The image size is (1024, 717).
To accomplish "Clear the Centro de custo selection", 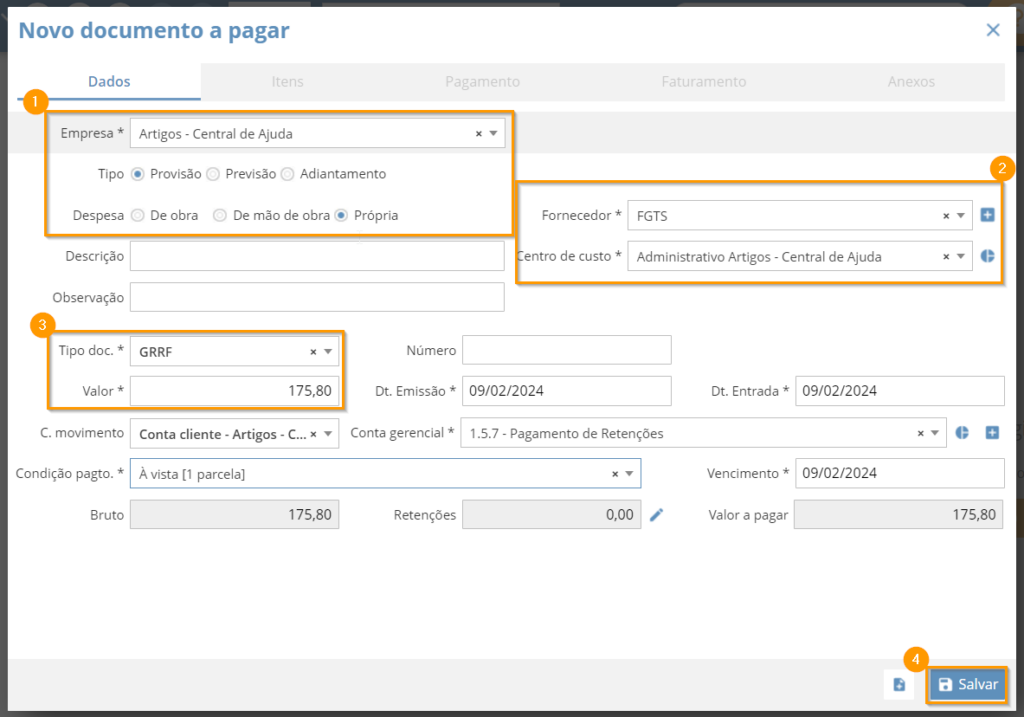I will (946, 257).
